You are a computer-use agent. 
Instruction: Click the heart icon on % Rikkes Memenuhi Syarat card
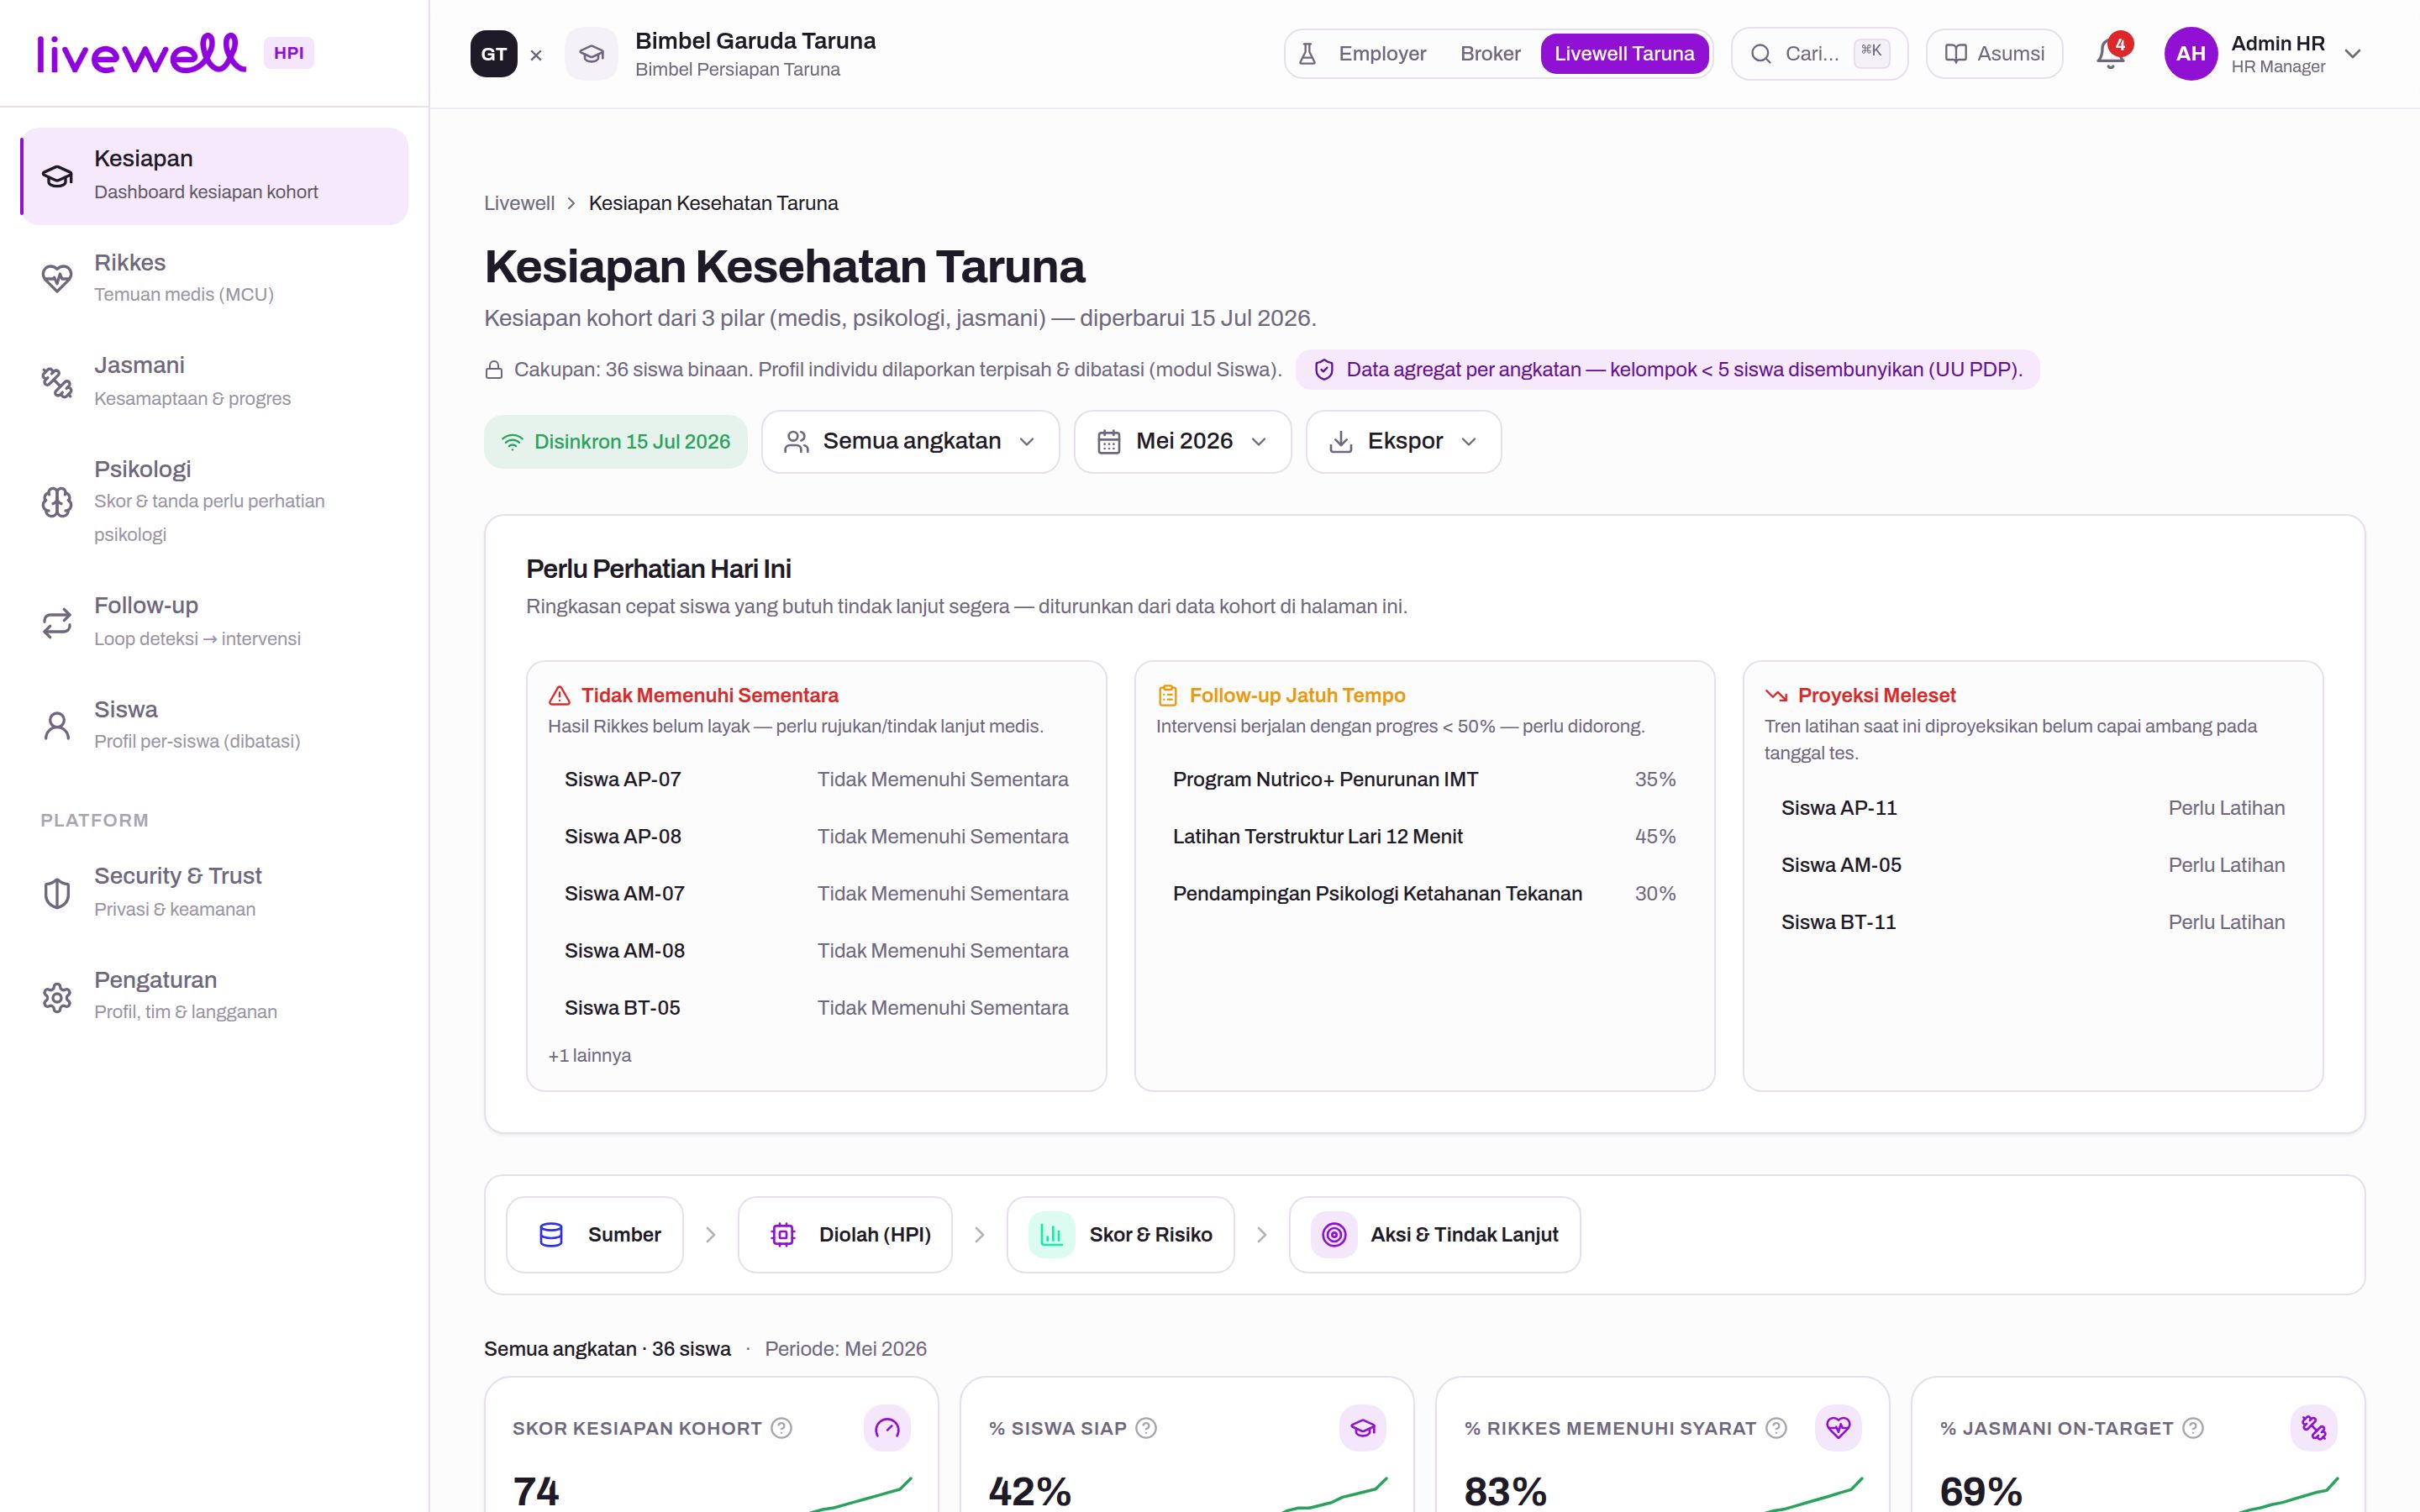click(x=1838, y=1428)
